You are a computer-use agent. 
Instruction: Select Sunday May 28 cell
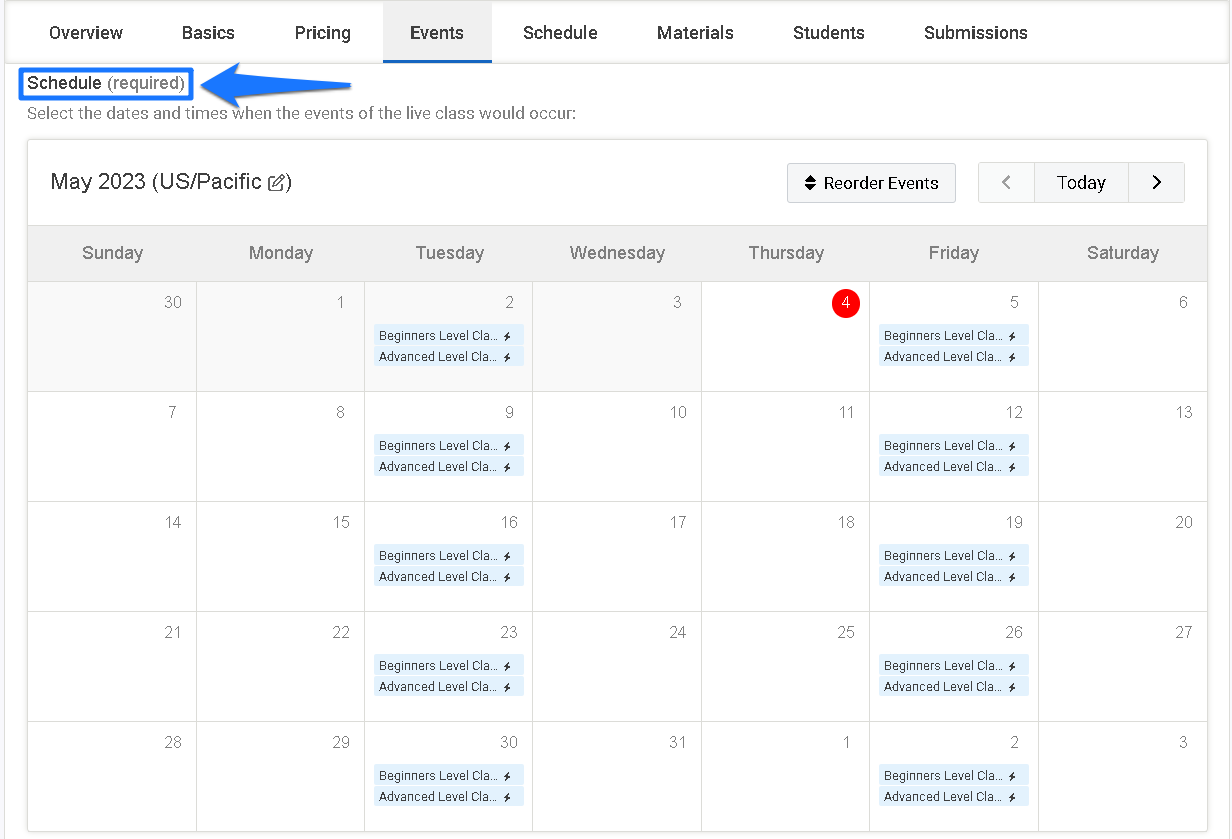coord(112,776)
